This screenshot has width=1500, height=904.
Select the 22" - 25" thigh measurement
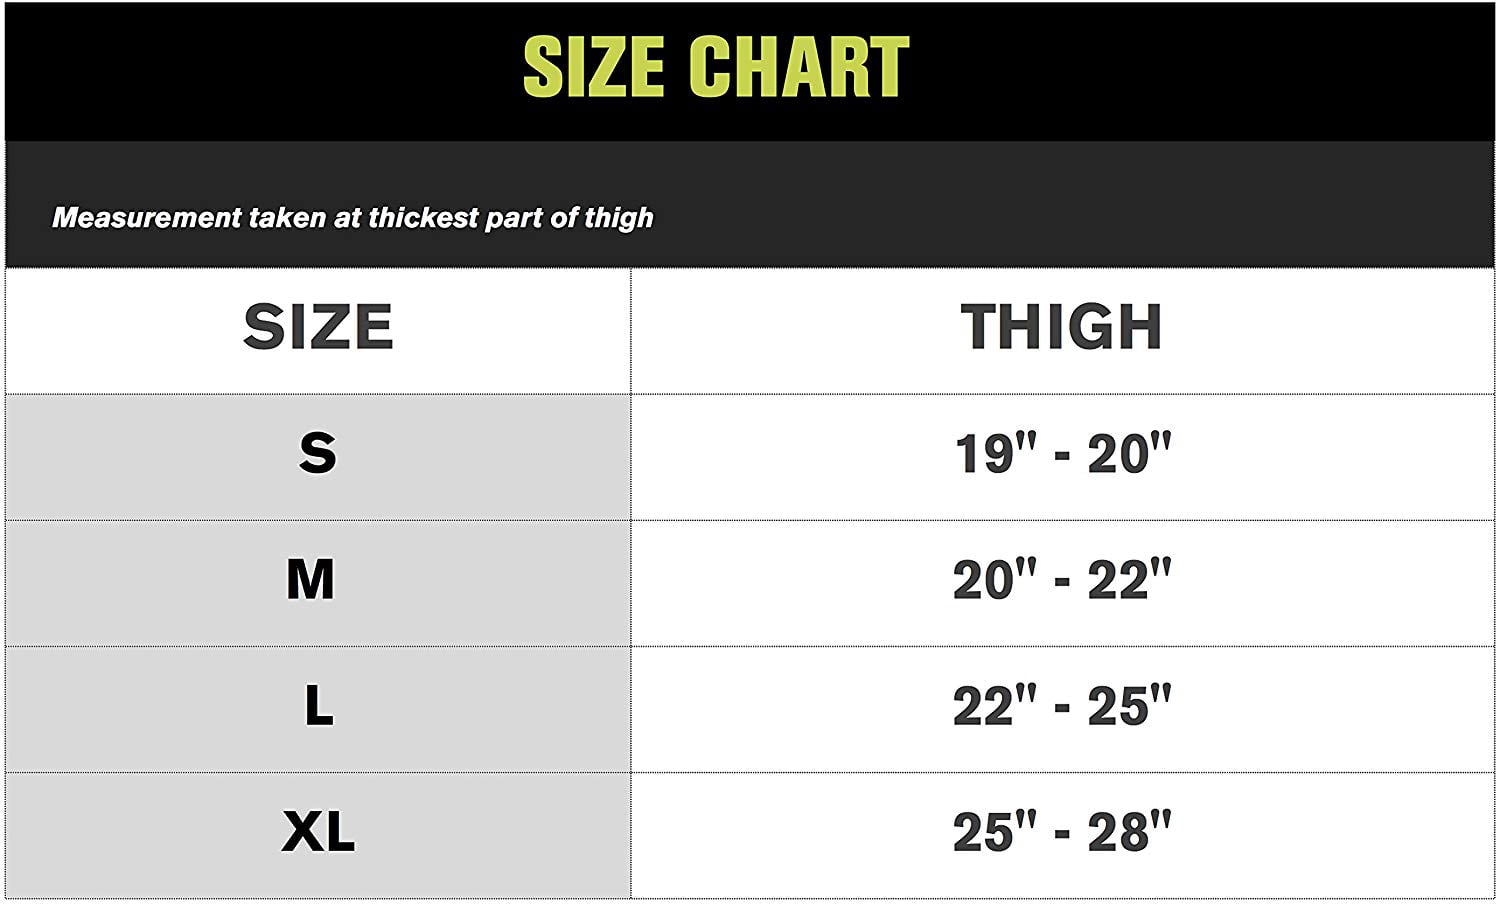1062,707
